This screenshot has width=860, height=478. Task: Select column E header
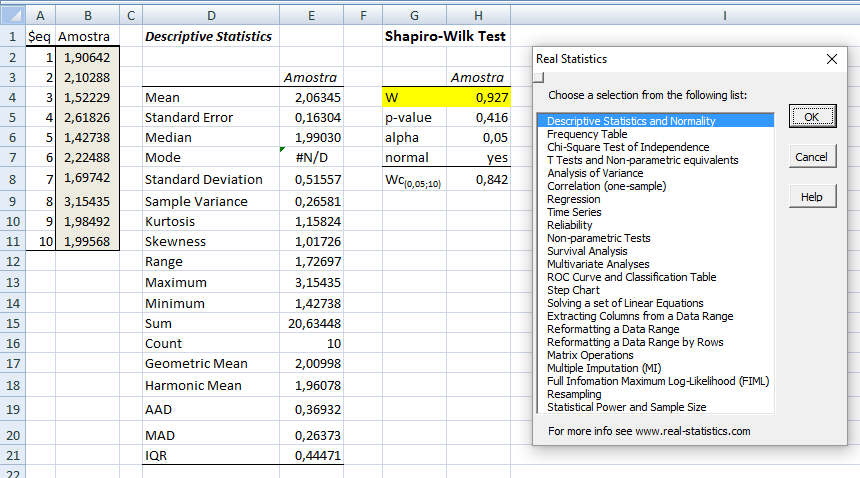click(x=312, y=15)
